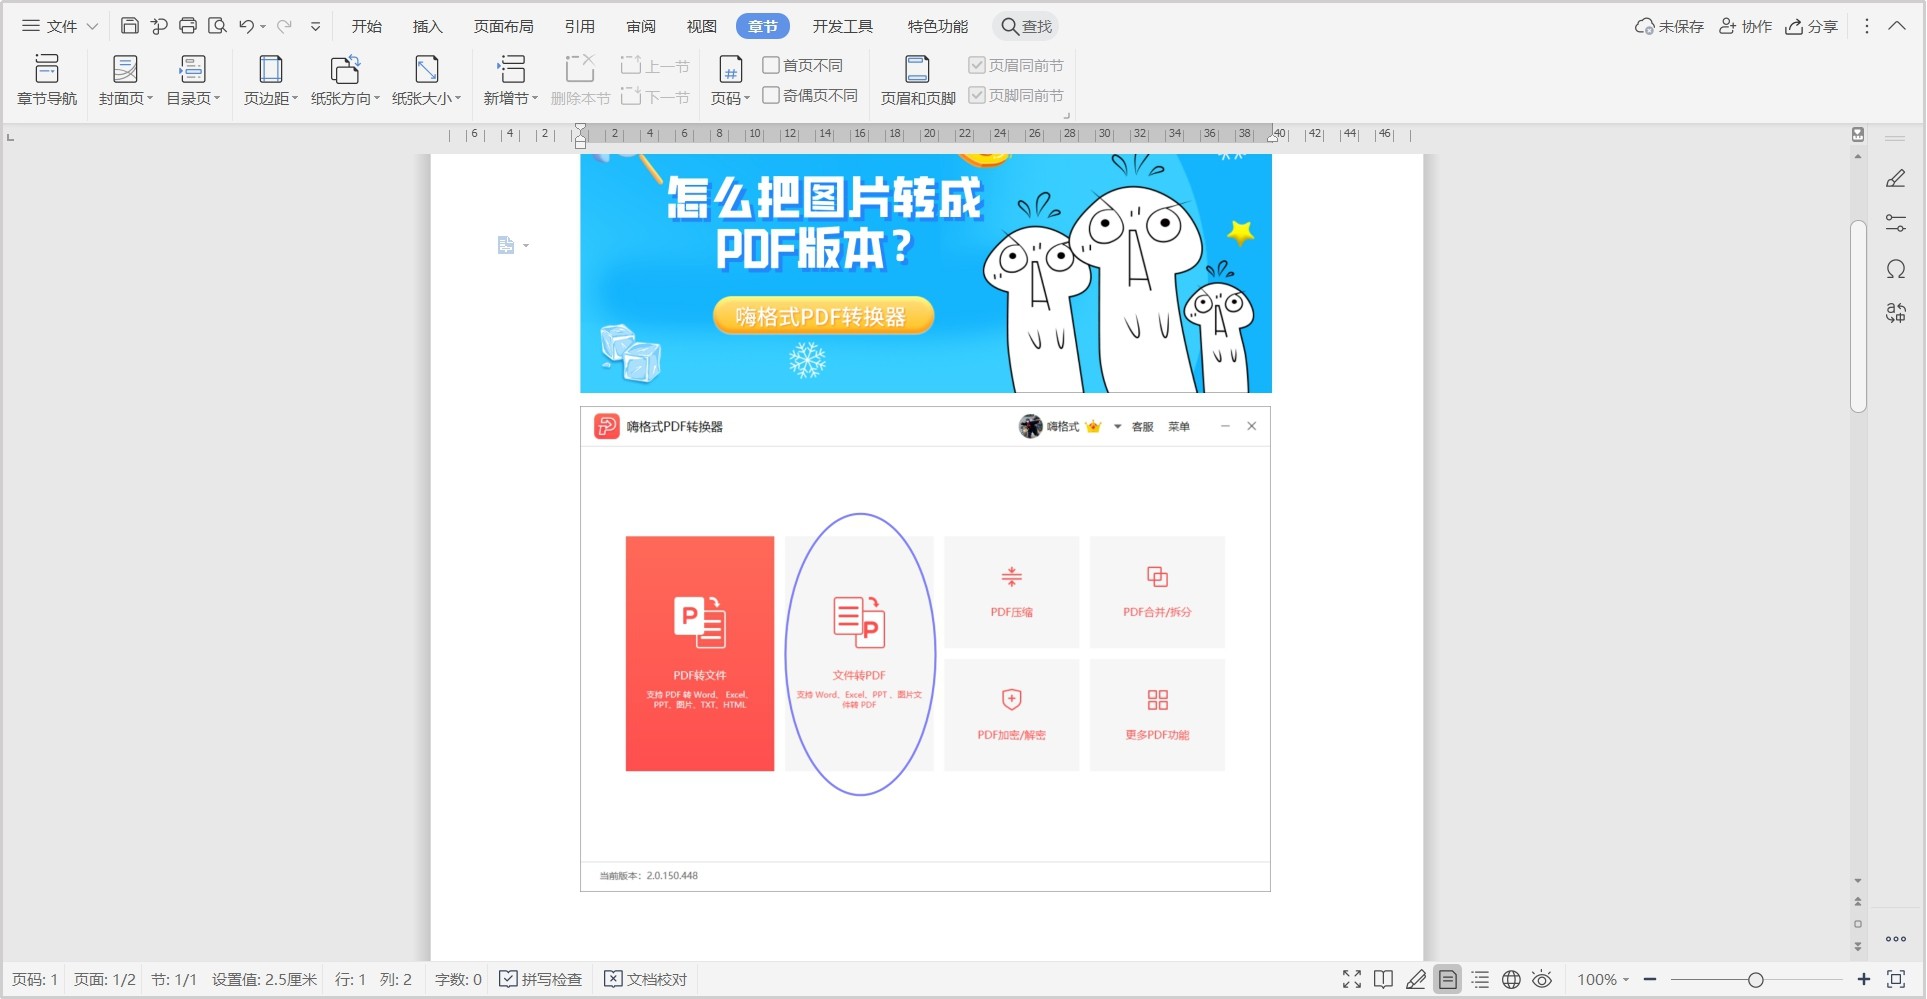The height and width of the screenshot is (999, 1927).
Task: Click the 纸张方向 orientation icon
Action: pyautogui.click(x=345, y=69)
